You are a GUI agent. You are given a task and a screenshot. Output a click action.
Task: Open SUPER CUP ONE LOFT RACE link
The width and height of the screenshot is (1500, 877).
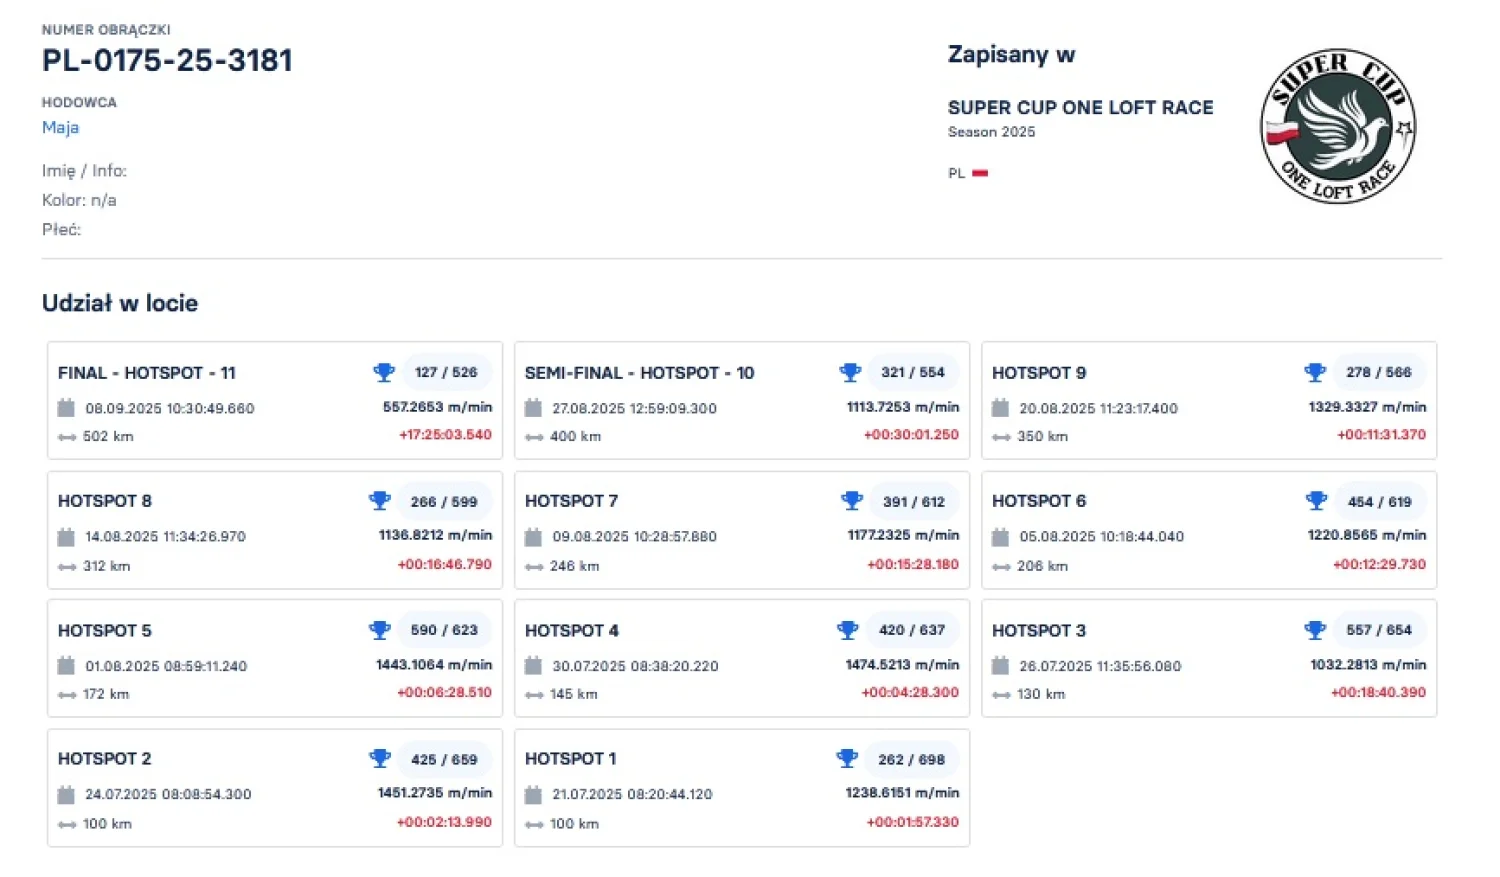click(1080, 108)
